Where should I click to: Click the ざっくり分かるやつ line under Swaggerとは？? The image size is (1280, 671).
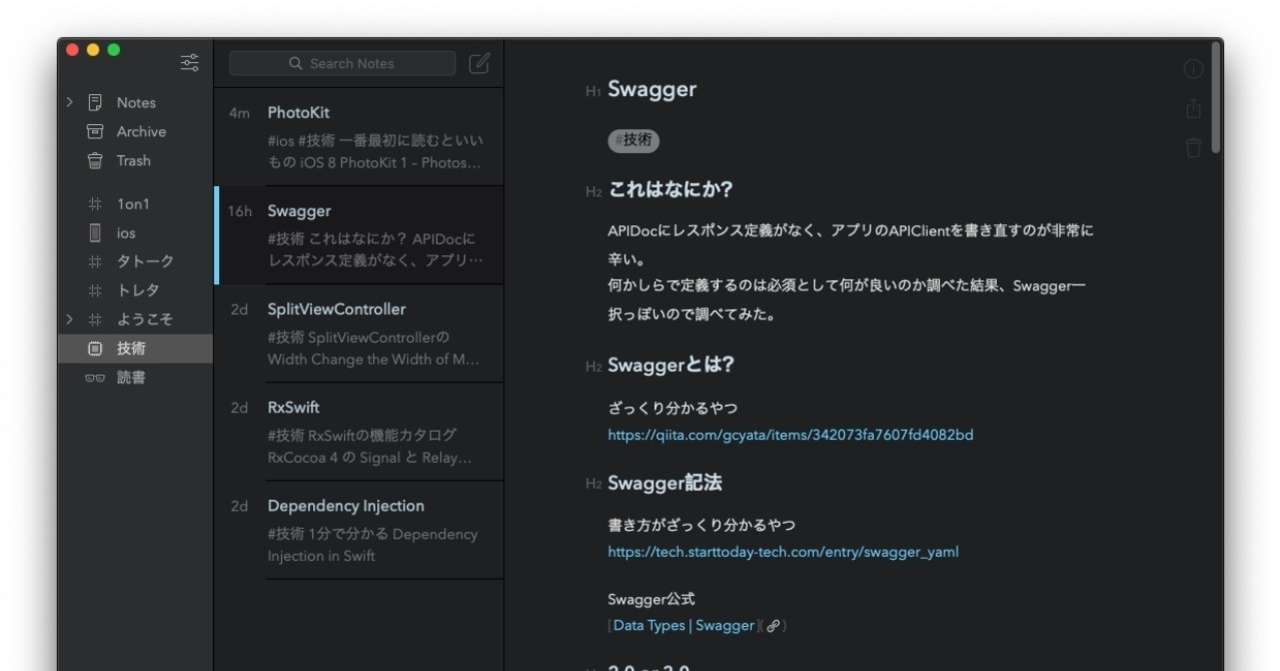(672, 409)
